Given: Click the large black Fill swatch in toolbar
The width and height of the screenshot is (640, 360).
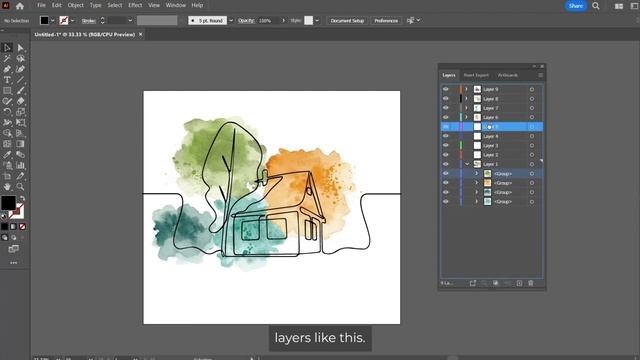Looking at the screenshot, I should pyautogui.click(x=8, y=203).
